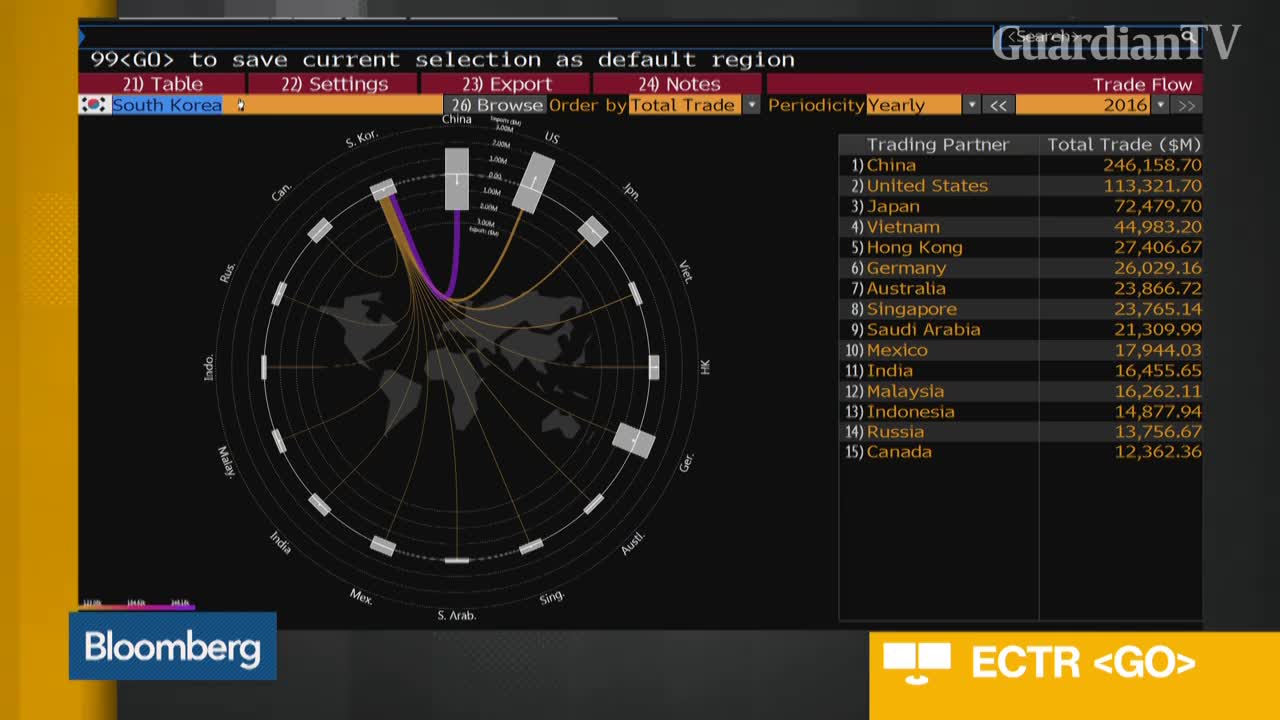Select the Singapore node on the chart
The width and height of the screenshot is (1280, 720).
tap(531, 546)
